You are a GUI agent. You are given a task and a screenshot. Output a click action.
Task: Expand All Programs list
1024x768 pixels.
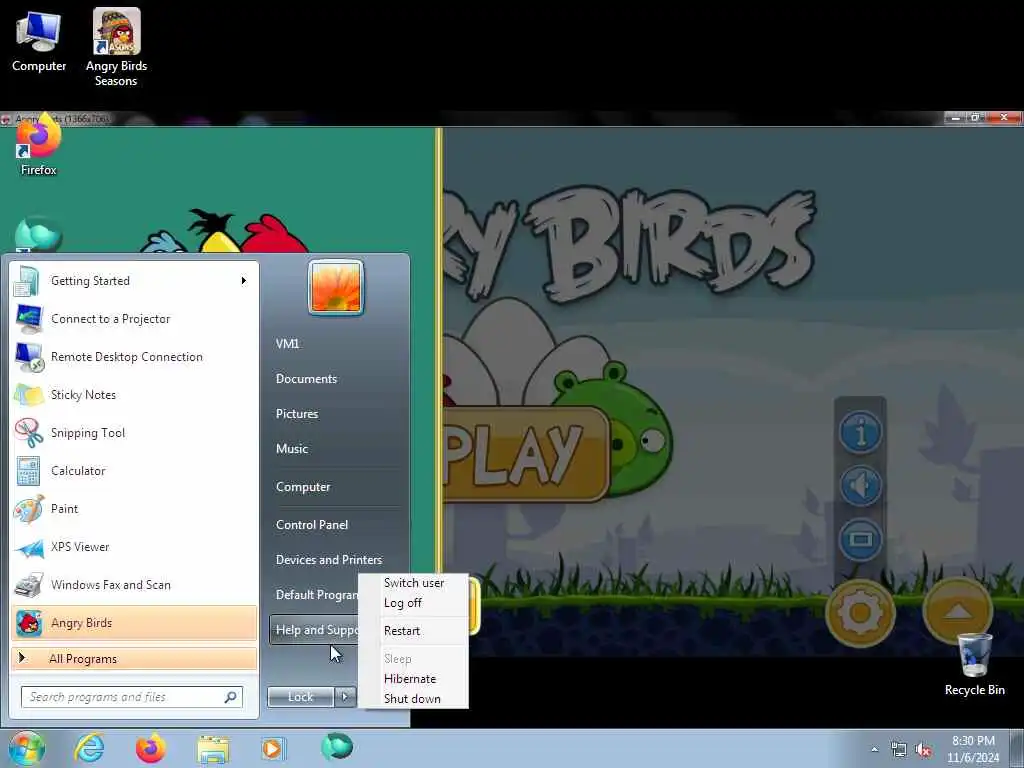(134, 658)
